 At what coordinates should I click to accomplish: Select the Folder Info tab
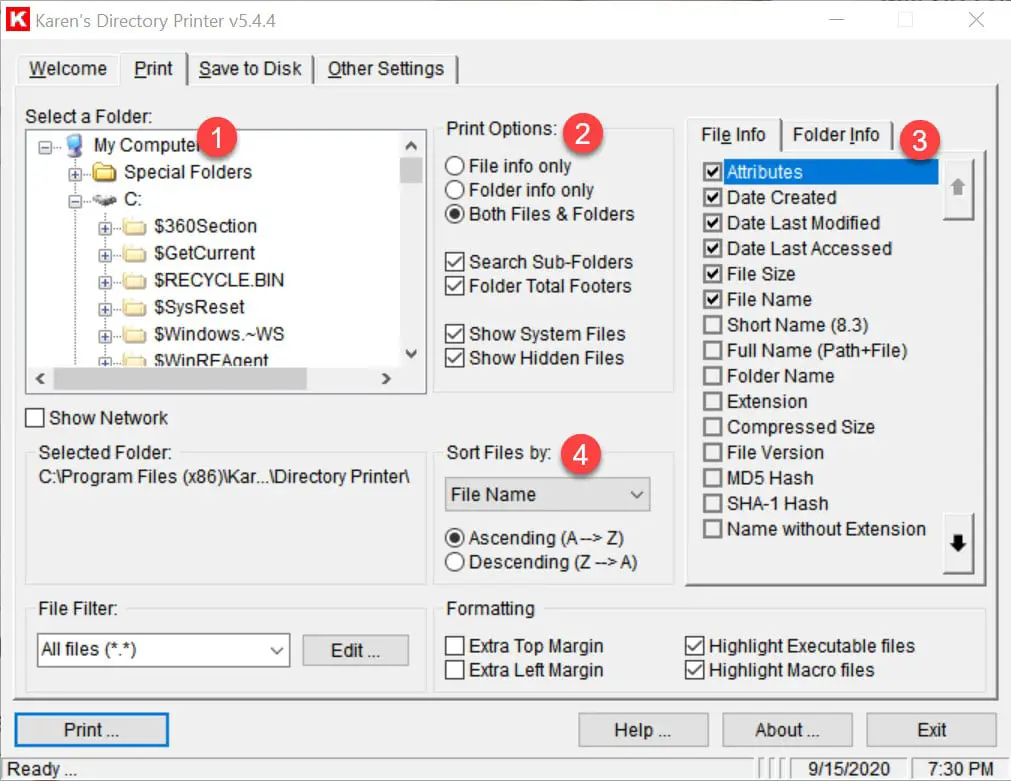836,135
